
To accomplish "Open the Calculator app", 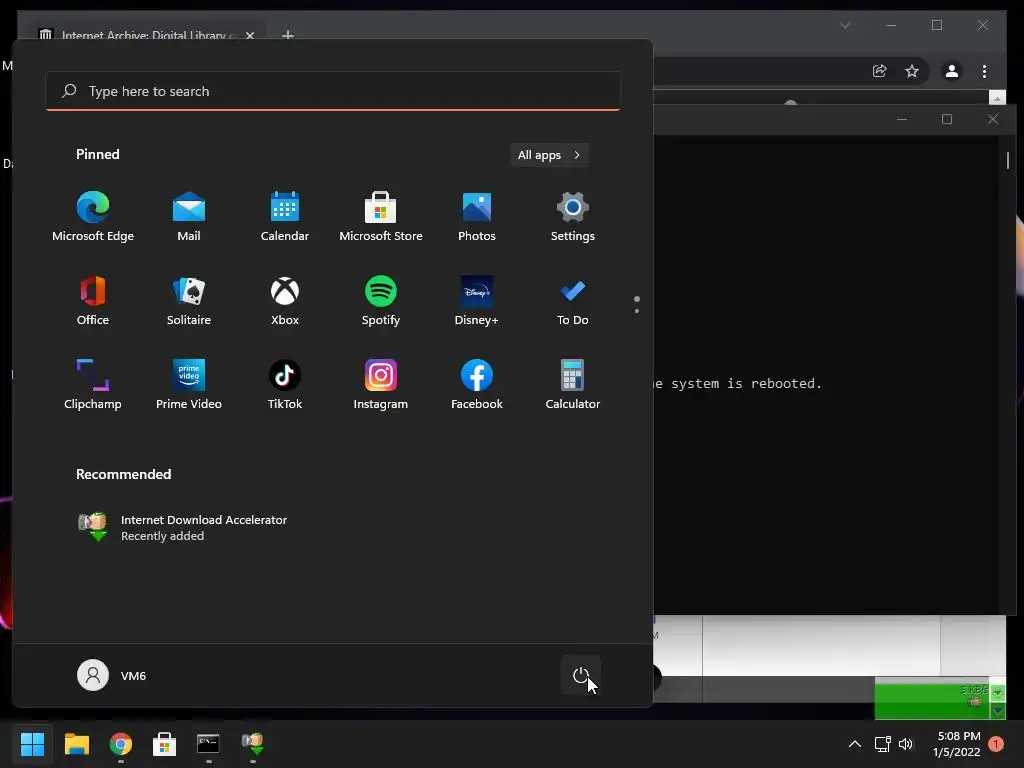I will (x=573, y=385).
